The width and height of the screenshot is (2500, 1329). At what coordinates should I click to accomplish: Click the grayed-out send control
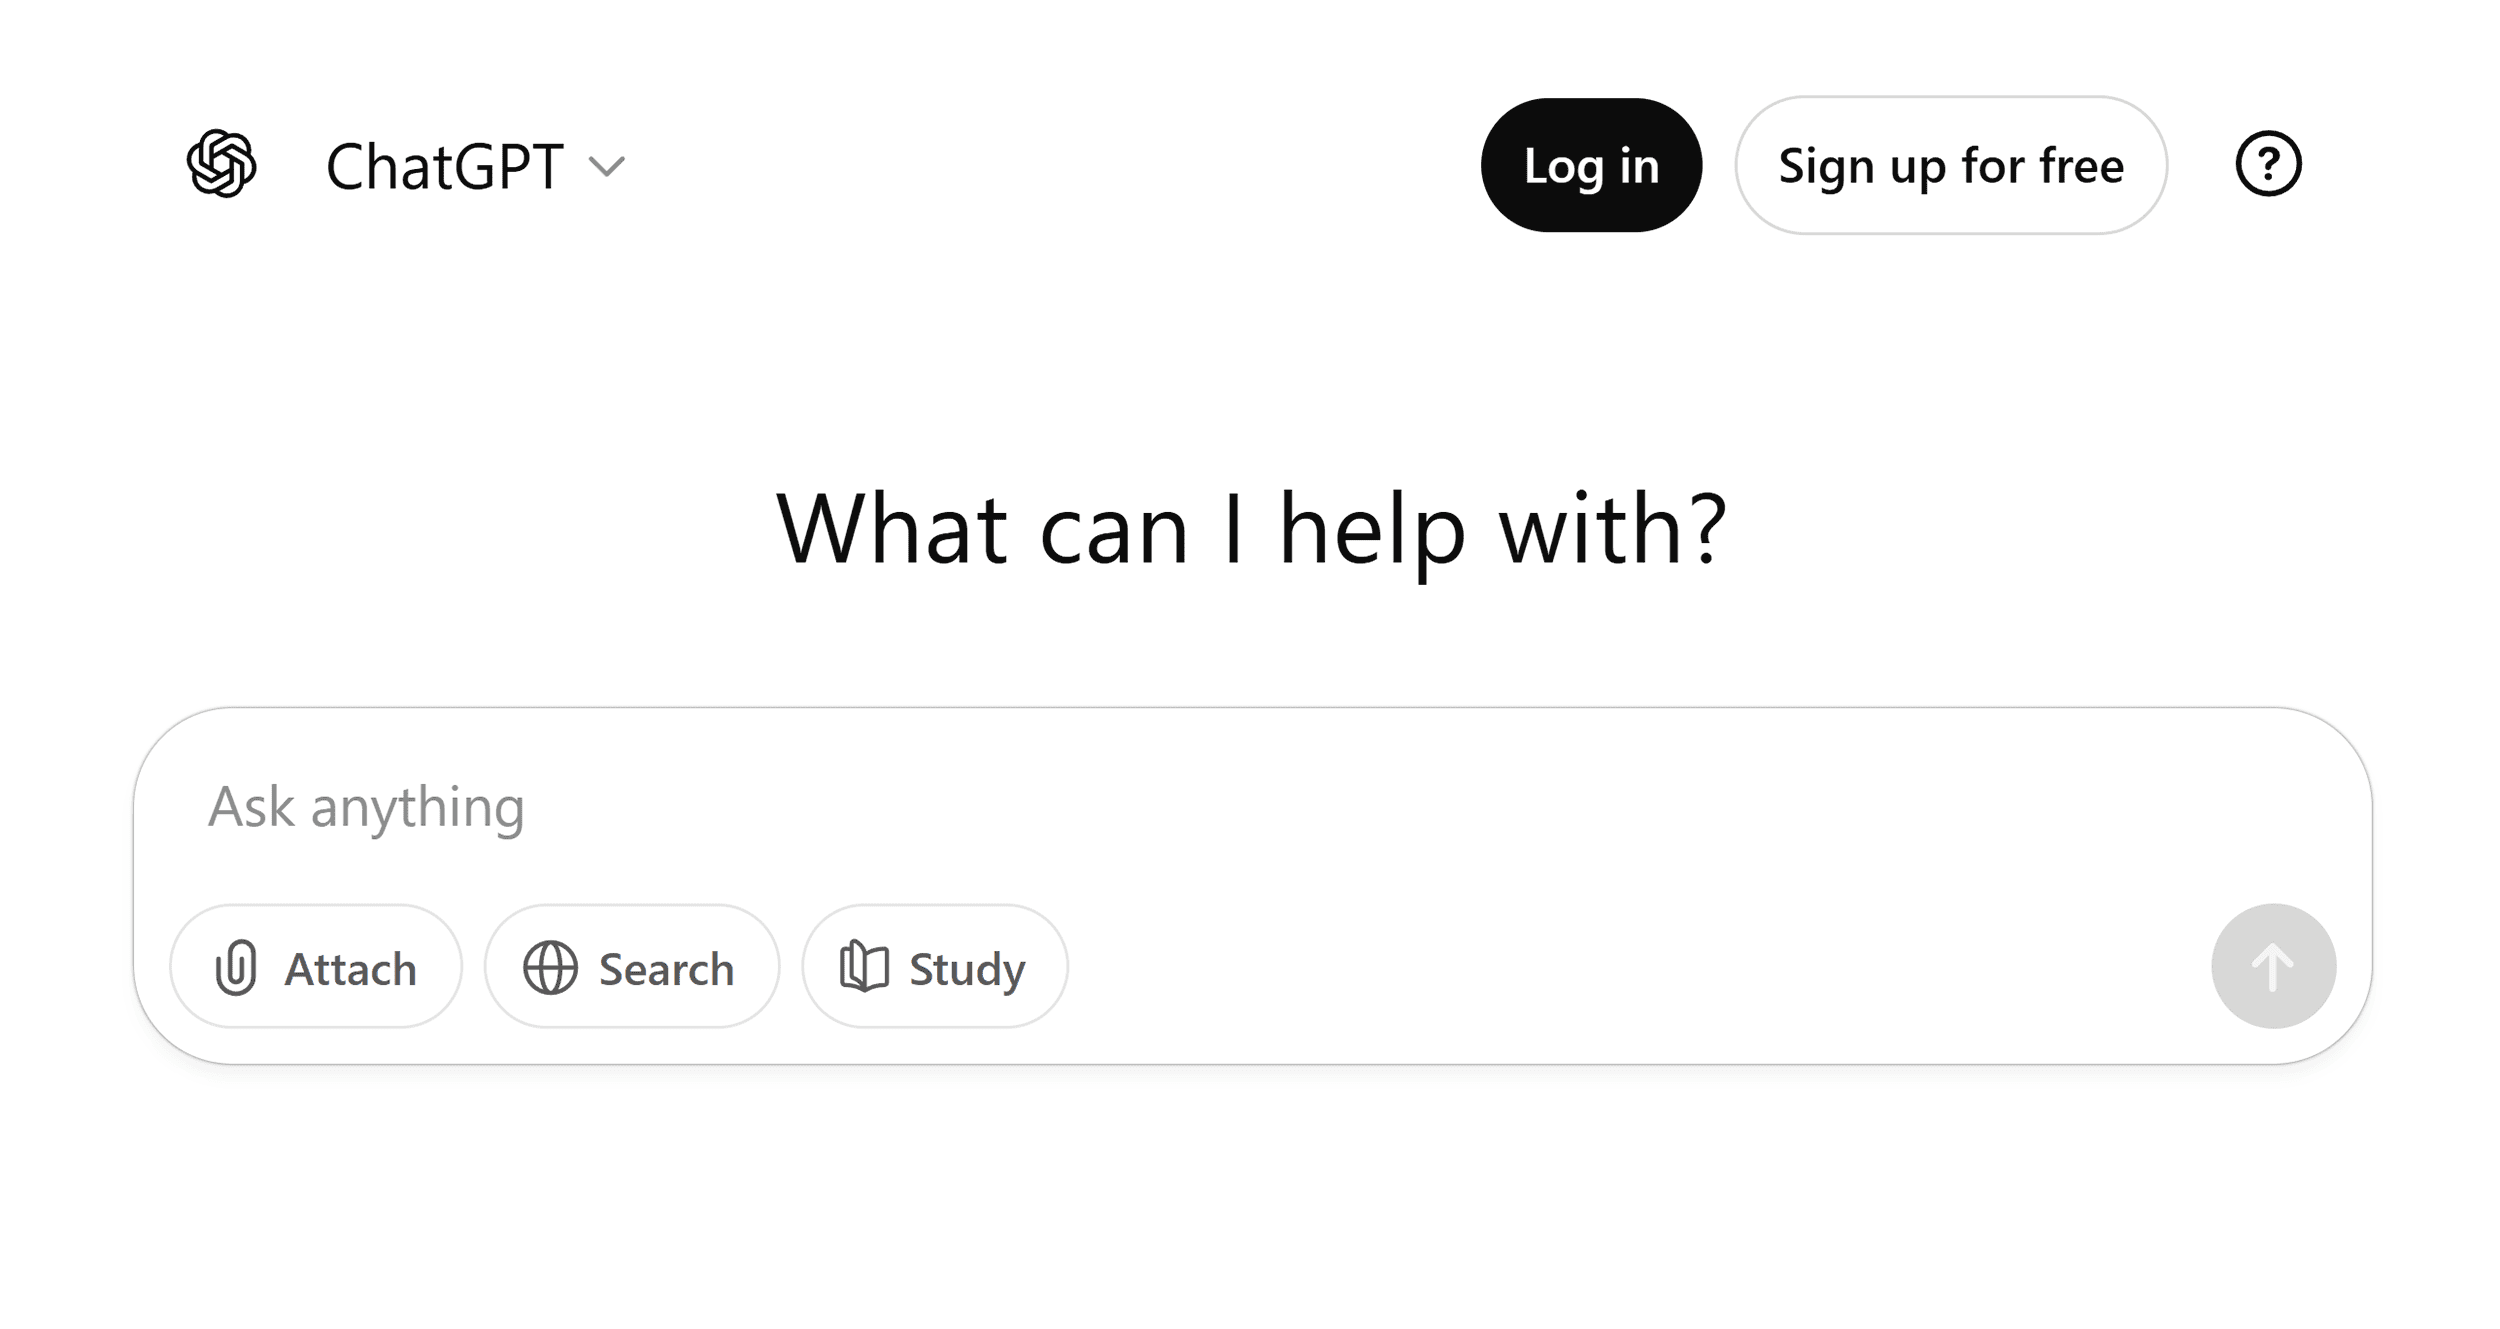click(2272, 966)
